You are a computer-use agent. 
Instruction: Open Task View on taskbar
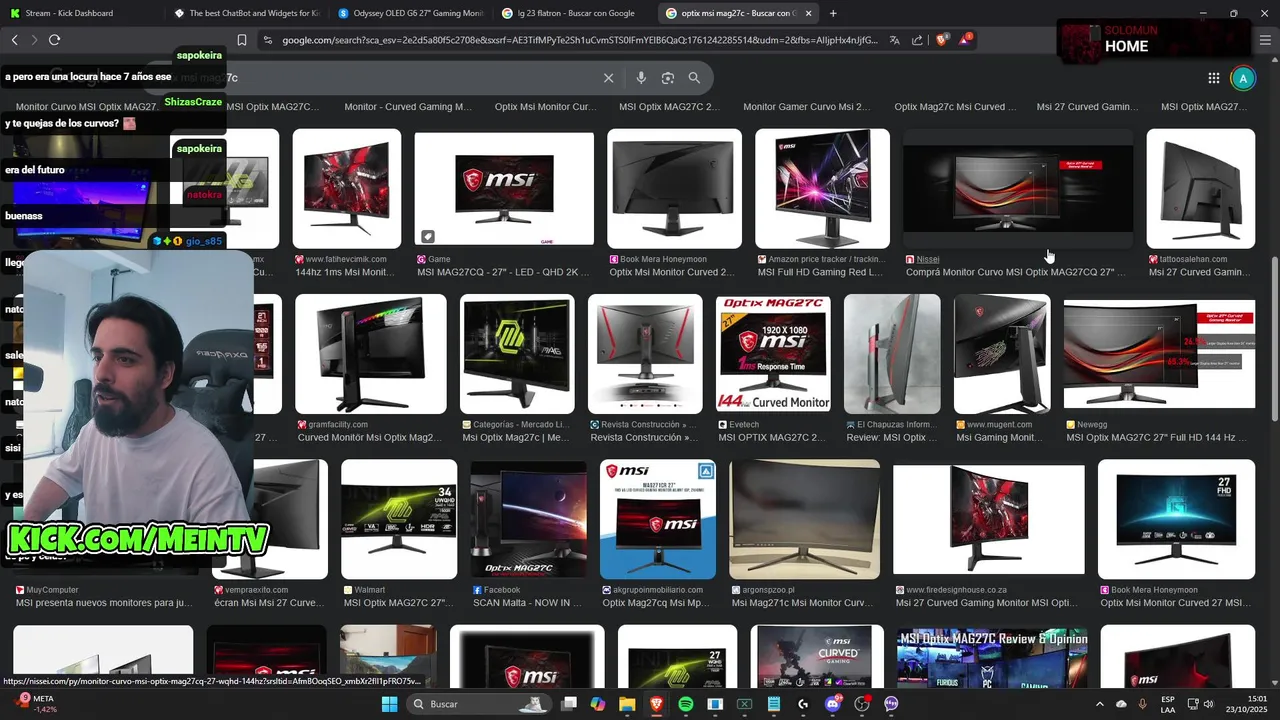[569, 704]
